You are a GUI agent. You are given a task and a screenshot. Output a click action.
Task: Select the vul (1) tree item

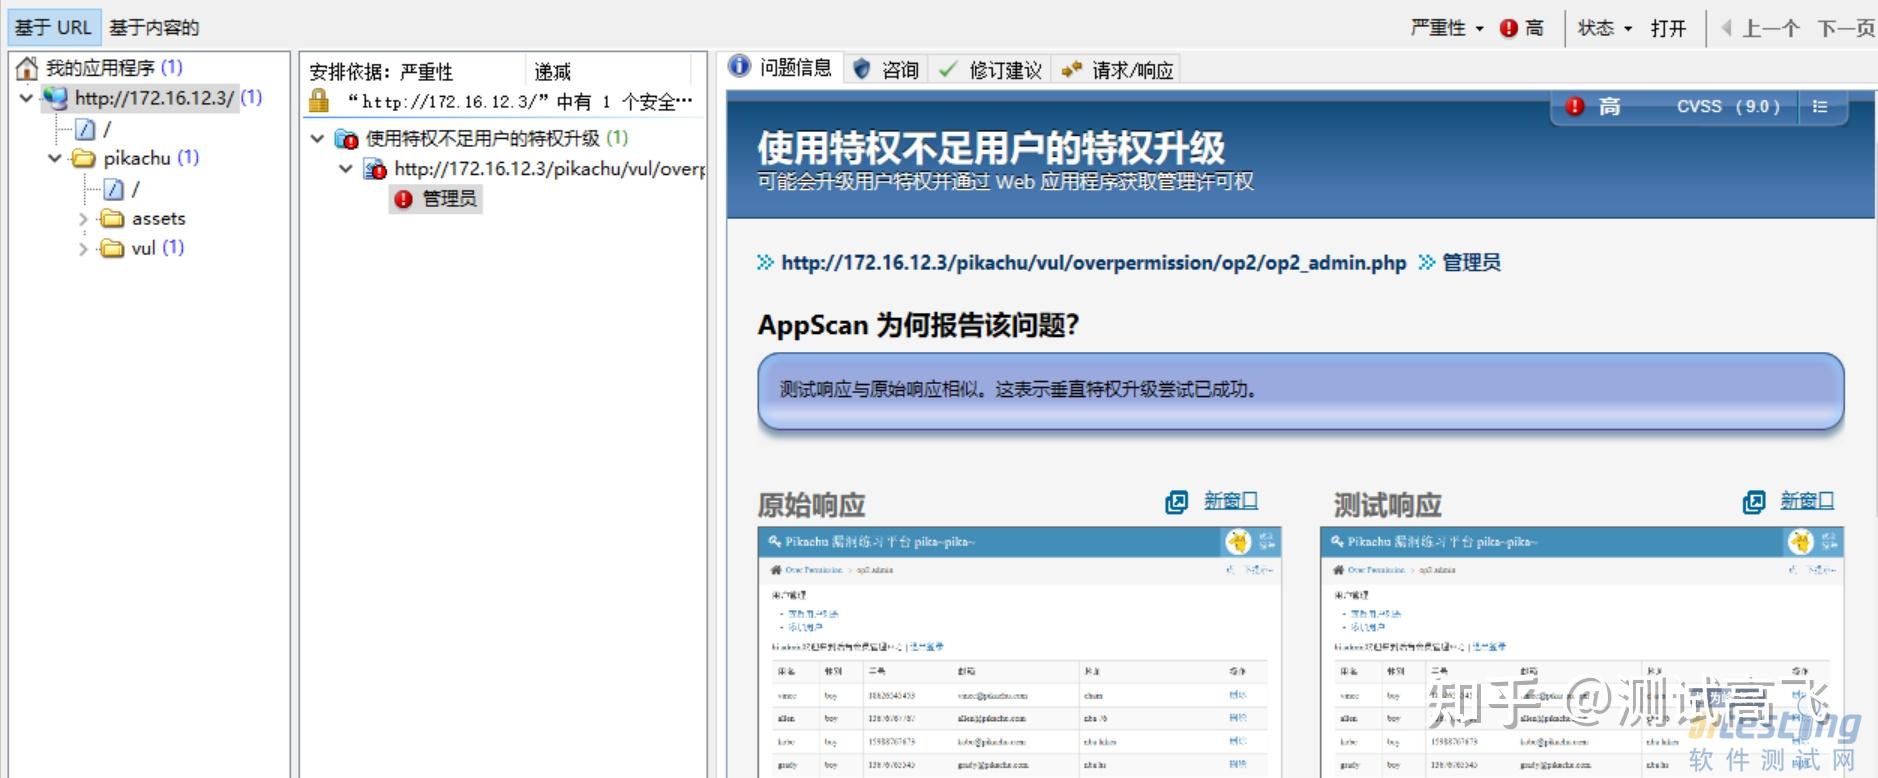tap(158, 248)
